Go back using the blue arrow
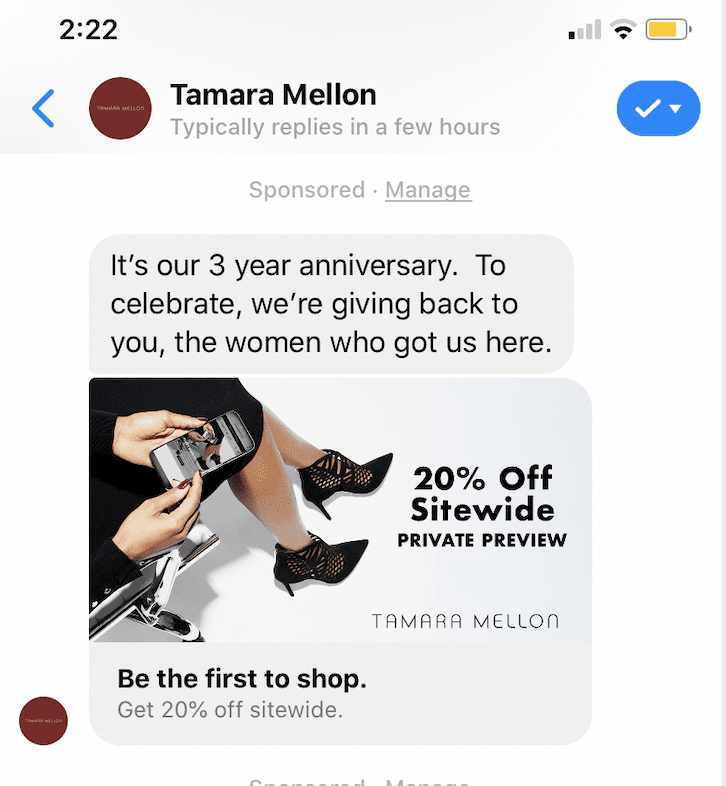Image resolution: width=726 pixels, height=786 pixels. pyautogui.click(x=43, y=108)
